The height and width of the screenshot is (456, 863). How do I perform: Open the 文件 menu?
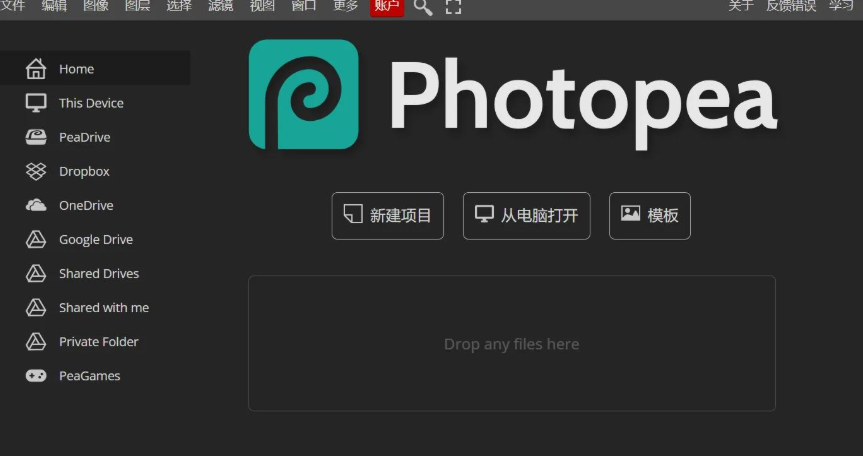13,6
